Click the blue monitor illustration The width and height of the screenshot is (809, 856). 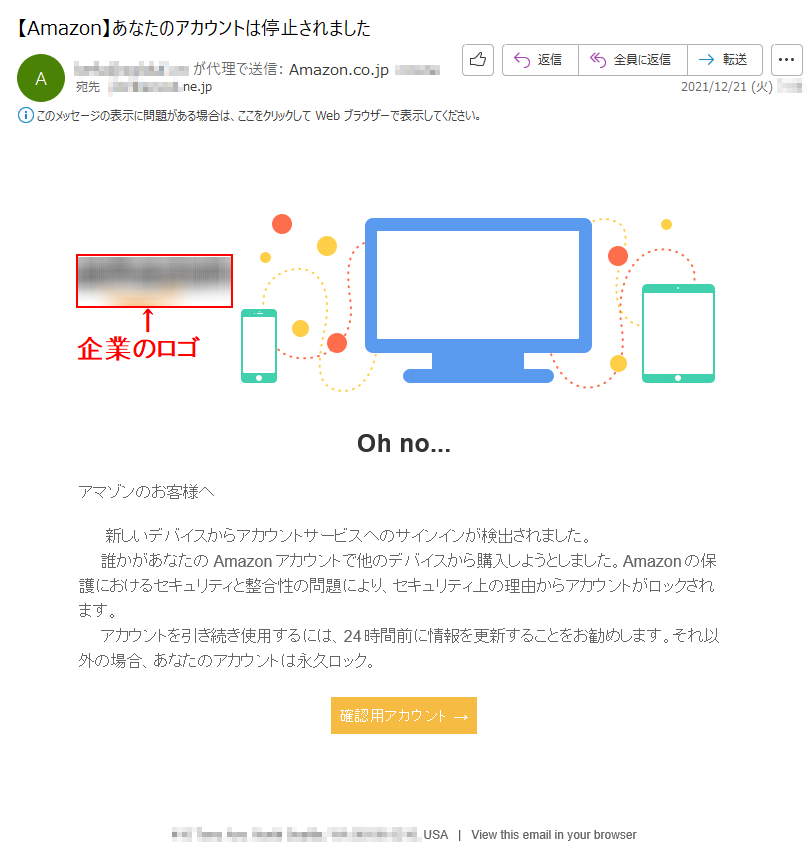point(478,300)
